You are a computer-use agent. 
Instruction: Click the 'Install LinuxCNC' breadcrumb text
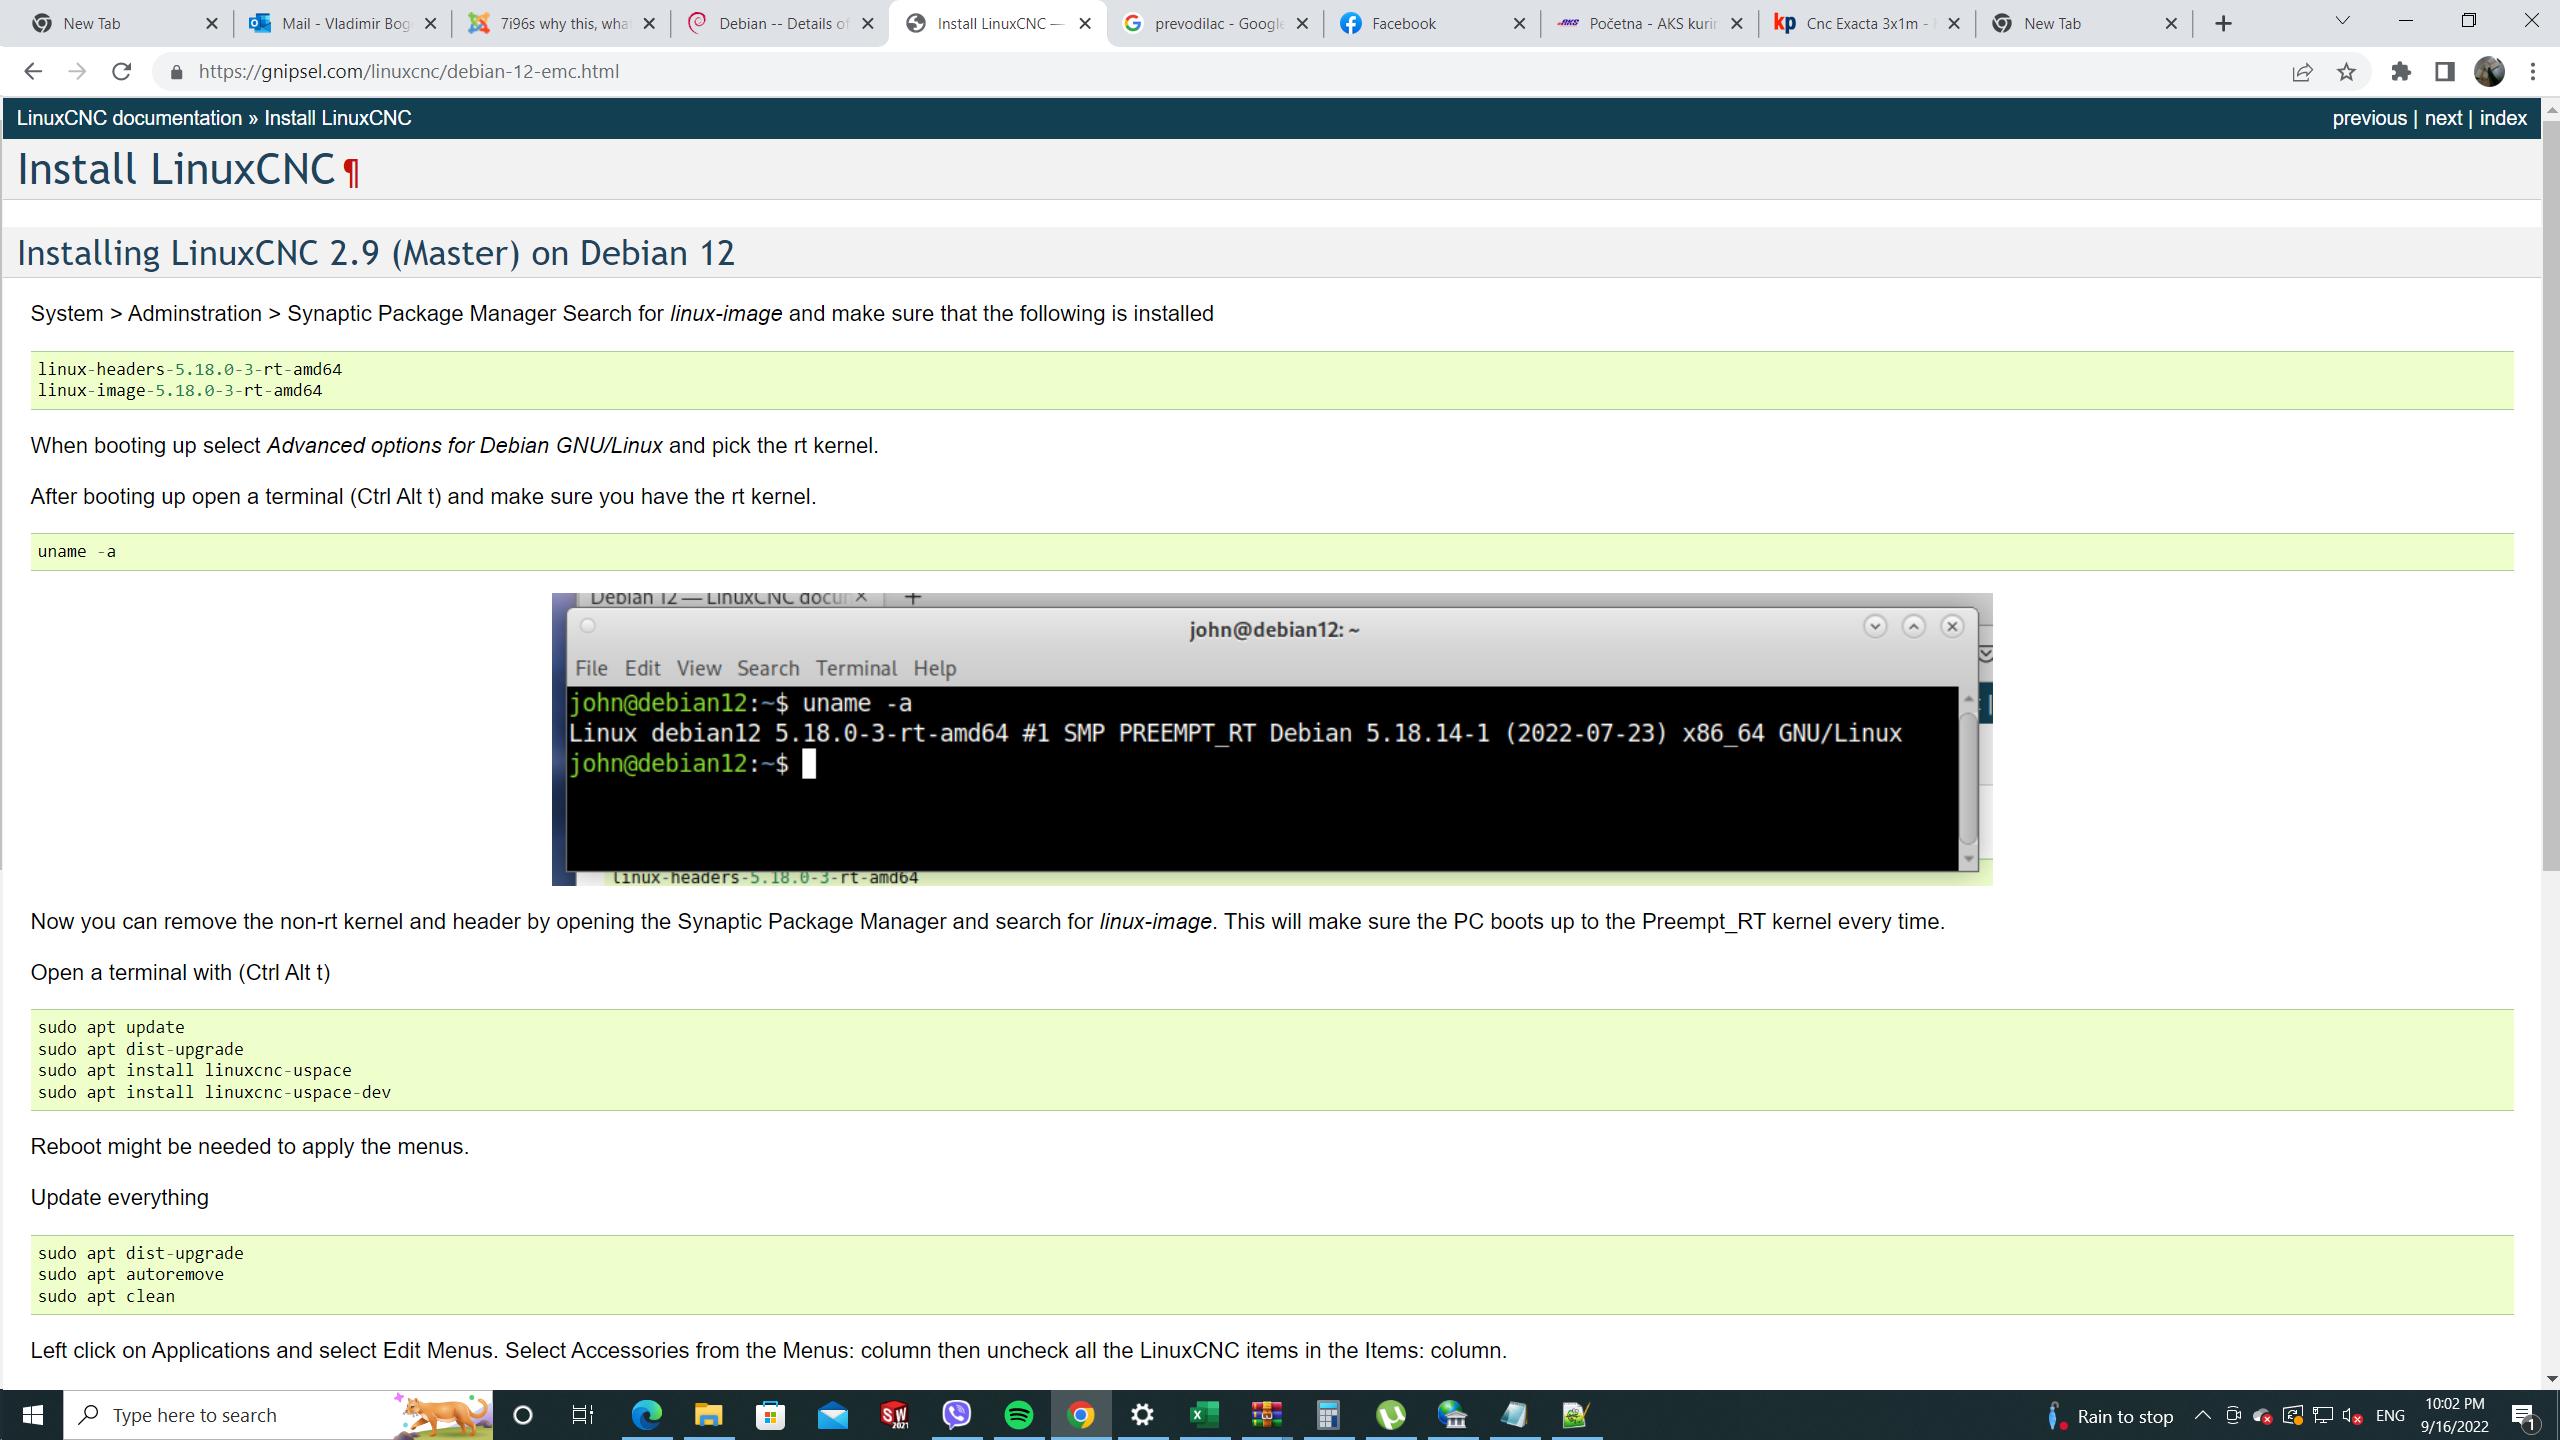pyautogui.click(x=338, y=118)
